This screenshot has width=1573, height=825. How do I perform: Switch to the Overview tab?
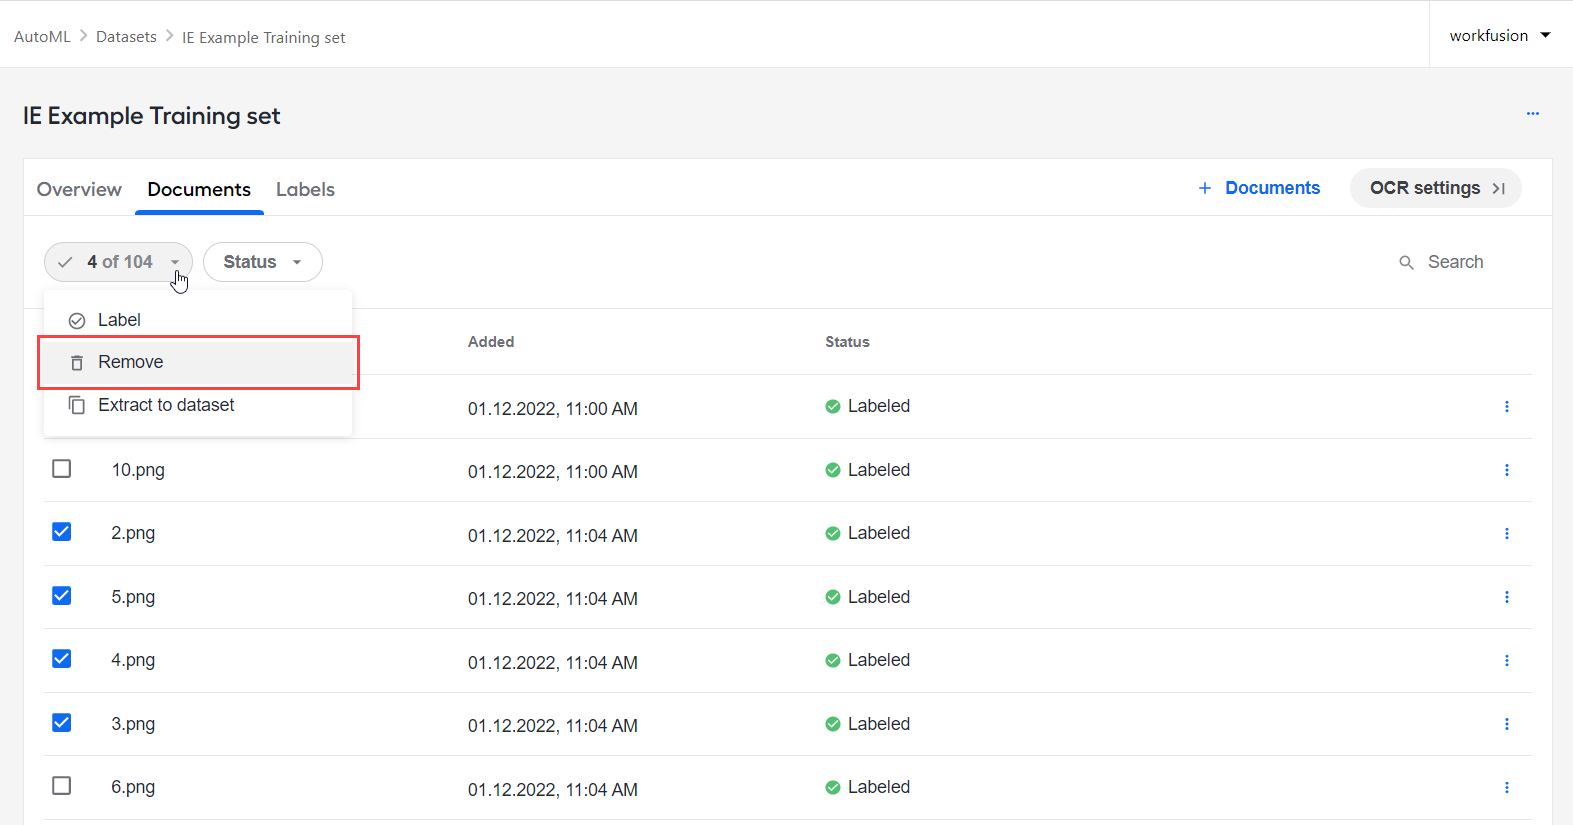tap(79, 189)
